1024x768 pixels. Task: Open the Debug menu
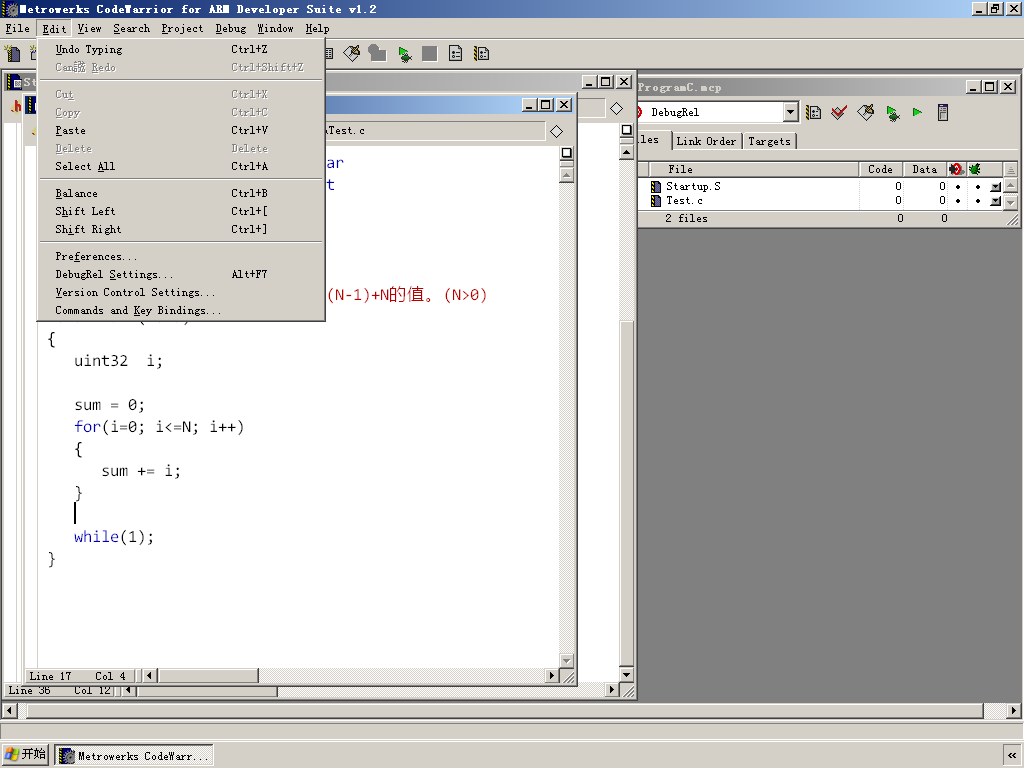coord(231,29)
